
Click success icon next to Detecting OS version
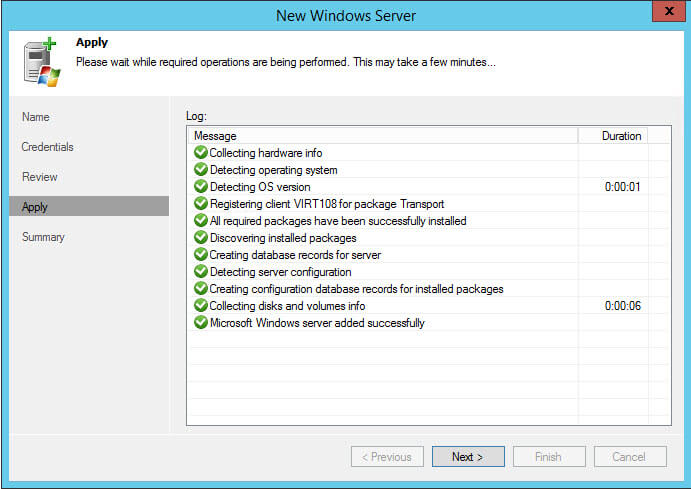pyautogui.click(x=200, y=187)
